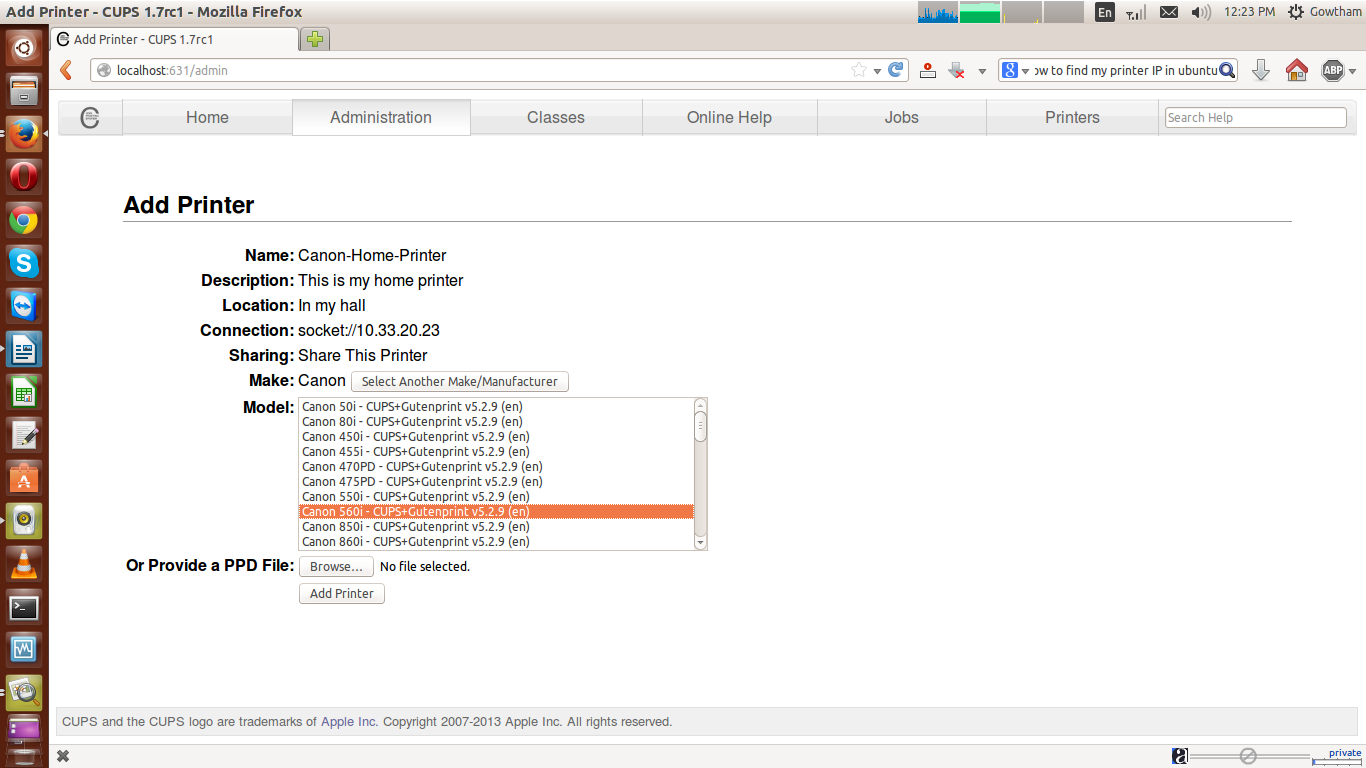Switch to the Home tab
Viewport: 1366px width, 768px height.
tap(207, 117)
